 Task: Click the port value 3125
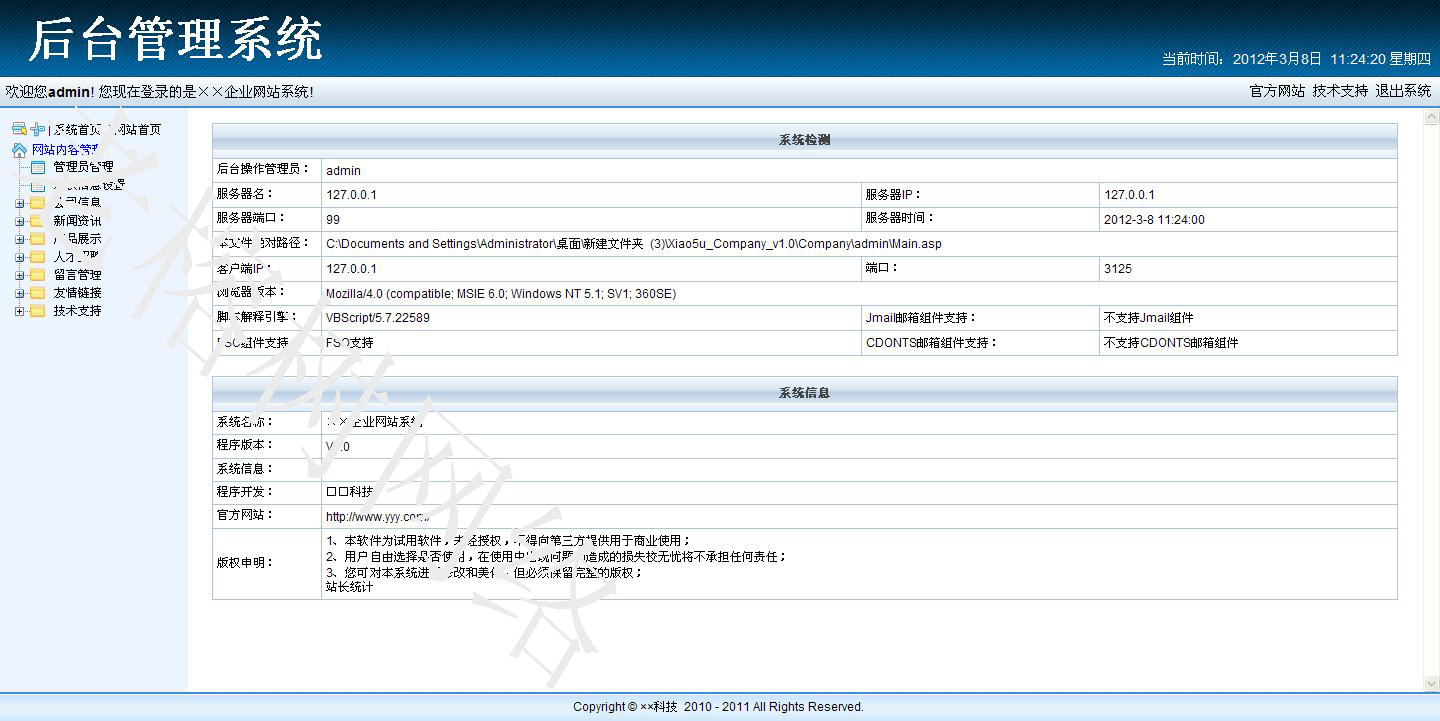click(x=1118, y=269)
